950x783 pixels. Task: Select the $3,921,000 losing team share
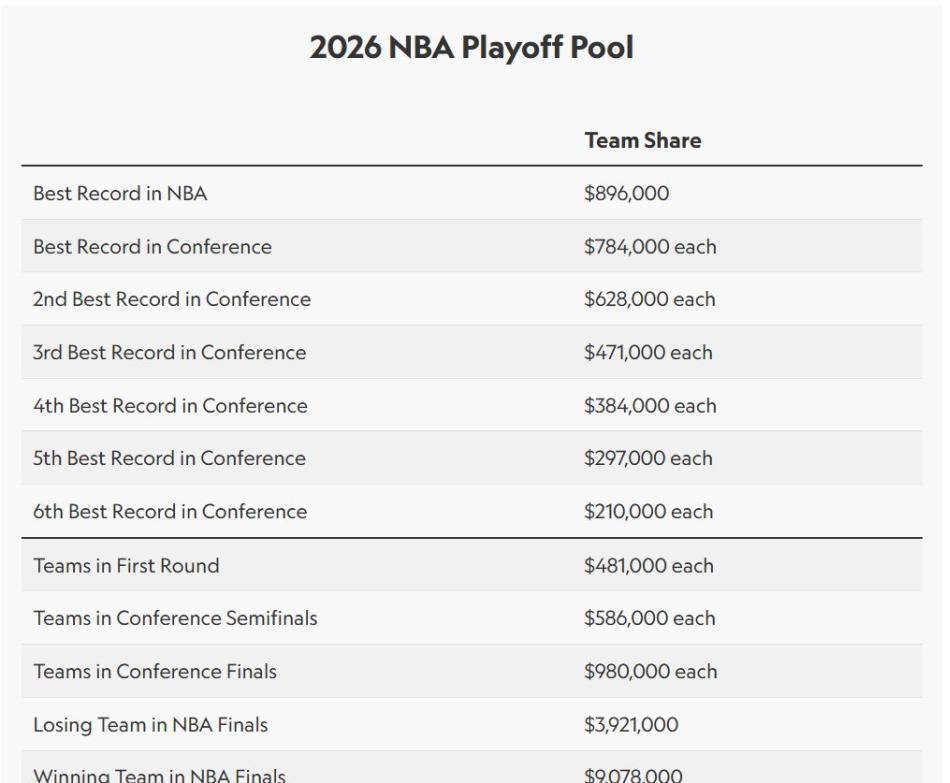click(631, 725)
